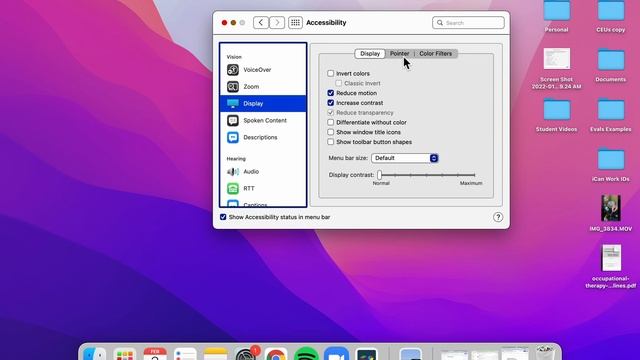Close the Accessibility window
Viewport: 640px width, 360px height.
coord(224,23)
